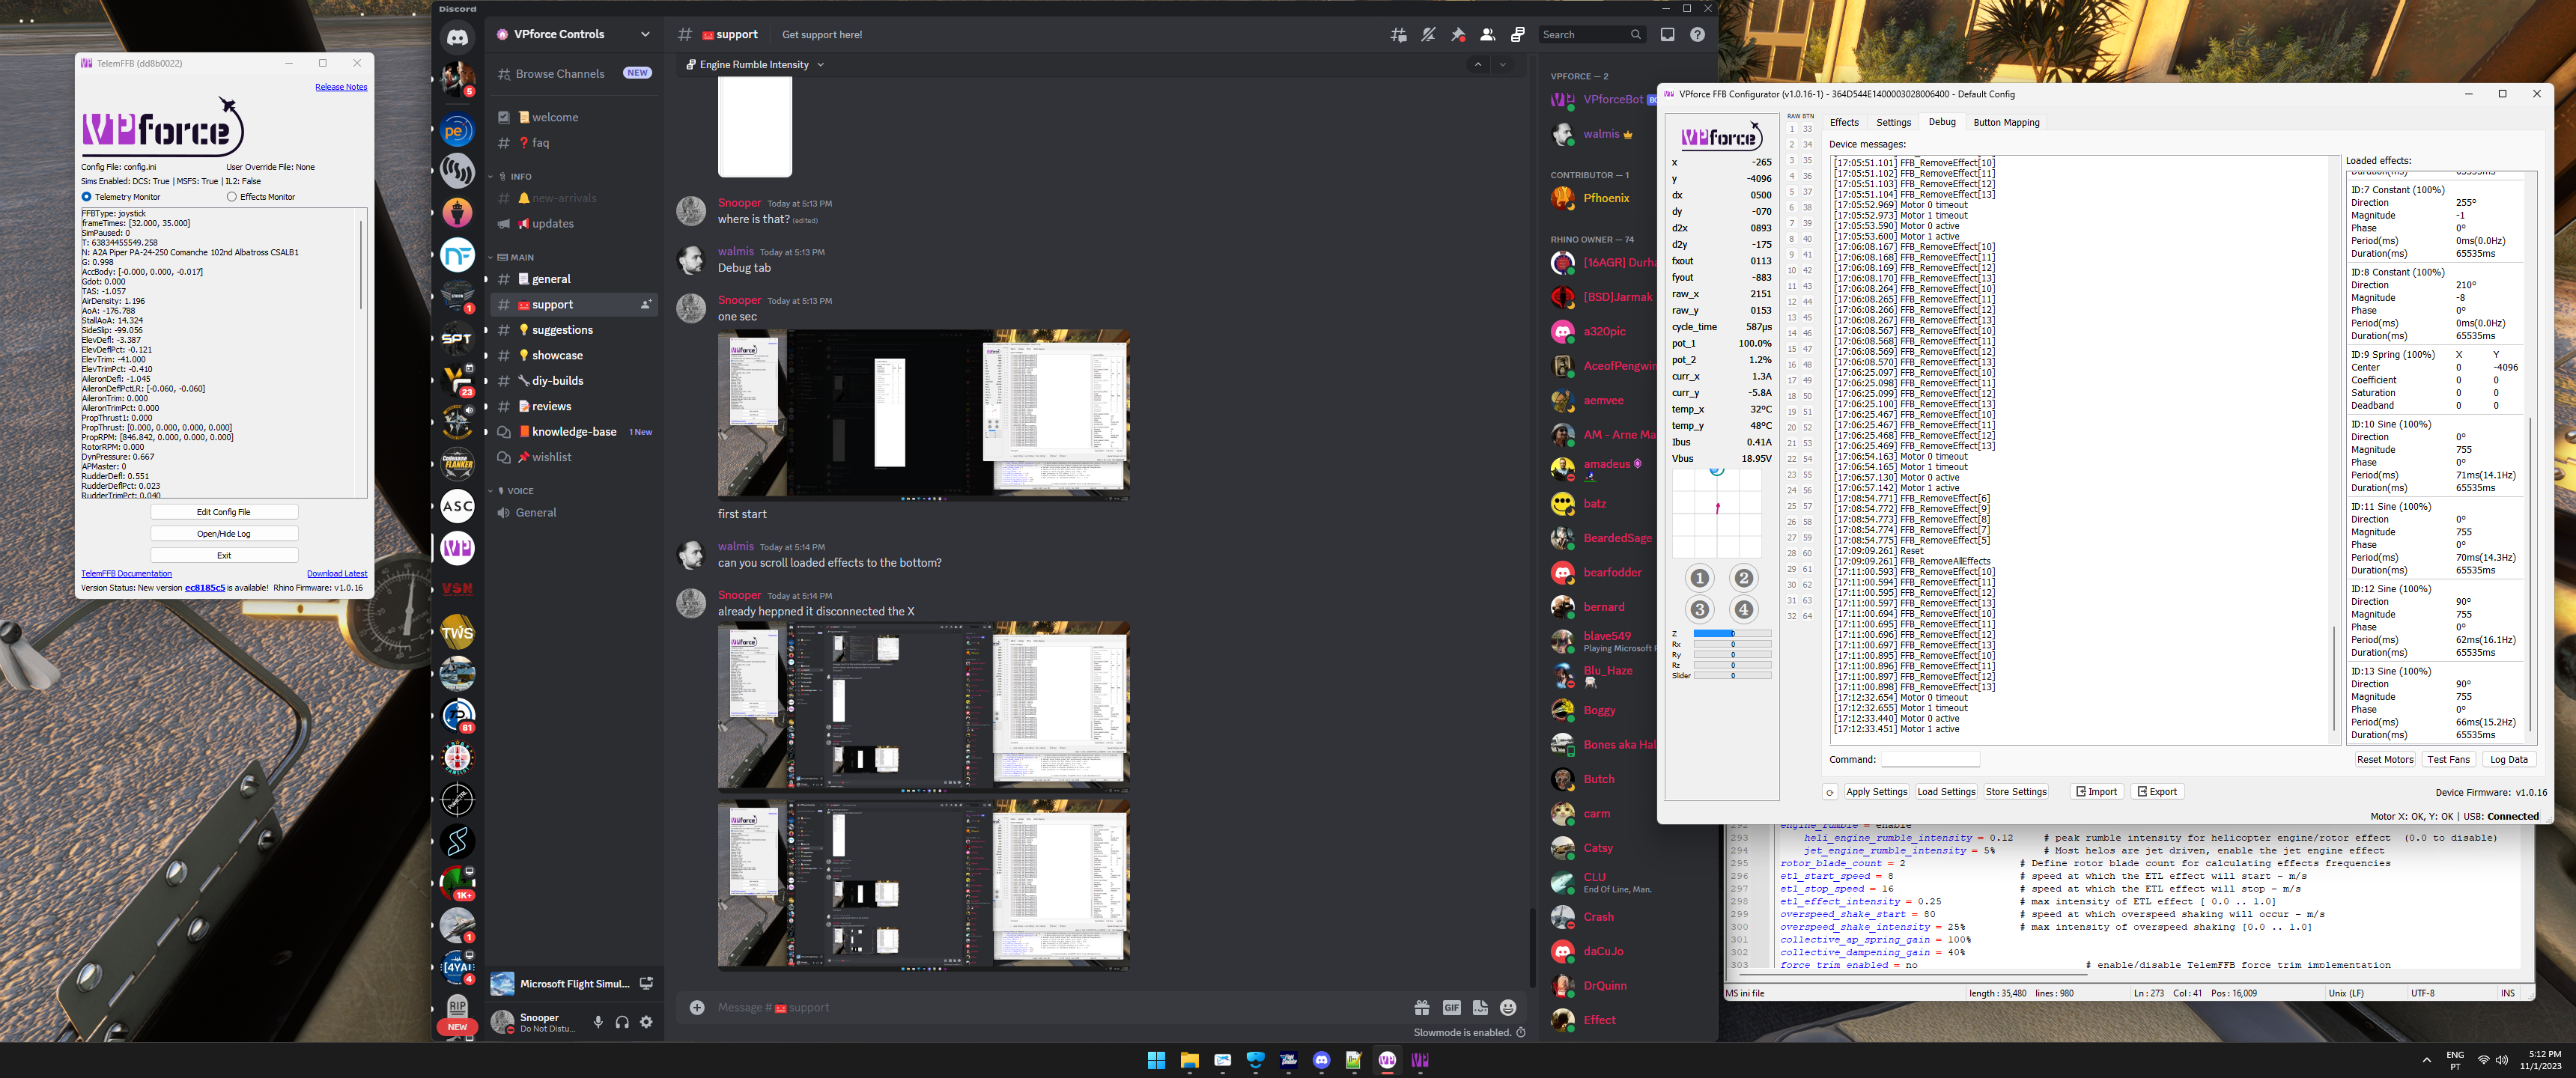Select Effects Monitor radio button
Viewport: 2576px width, 1078px height.
[x=232, y=197]
